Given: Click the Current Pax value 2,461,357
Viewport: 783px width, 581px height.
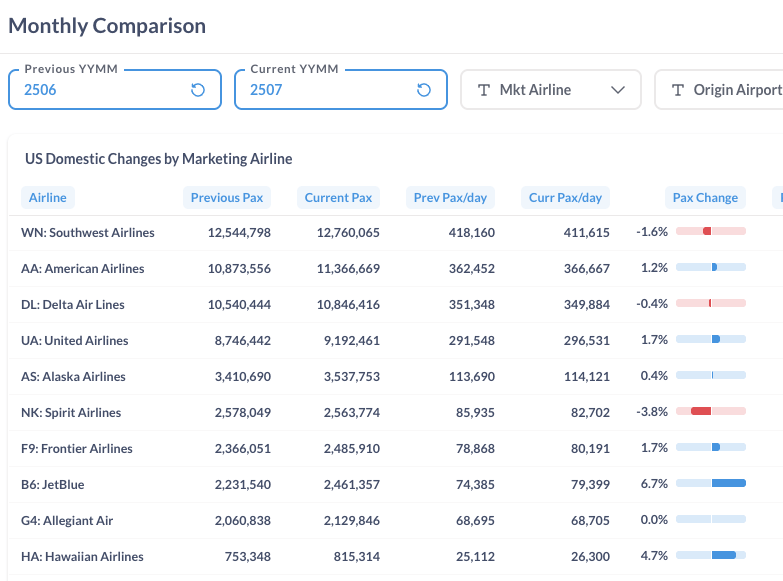Looking at the screenshot, I should (352, 484).
